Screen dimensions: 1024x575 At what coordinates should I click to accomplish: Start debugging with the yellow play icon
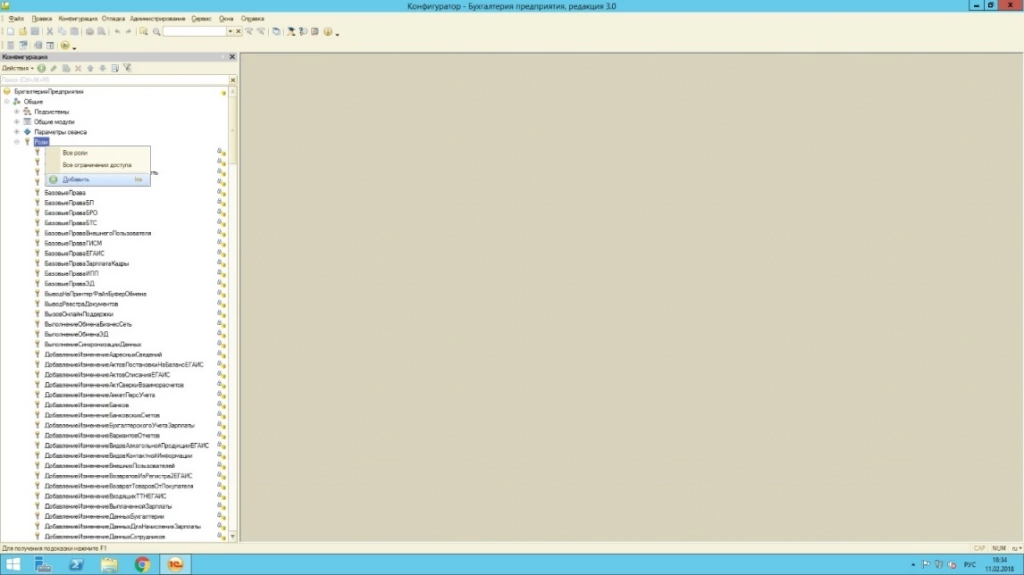click(65, 46)
